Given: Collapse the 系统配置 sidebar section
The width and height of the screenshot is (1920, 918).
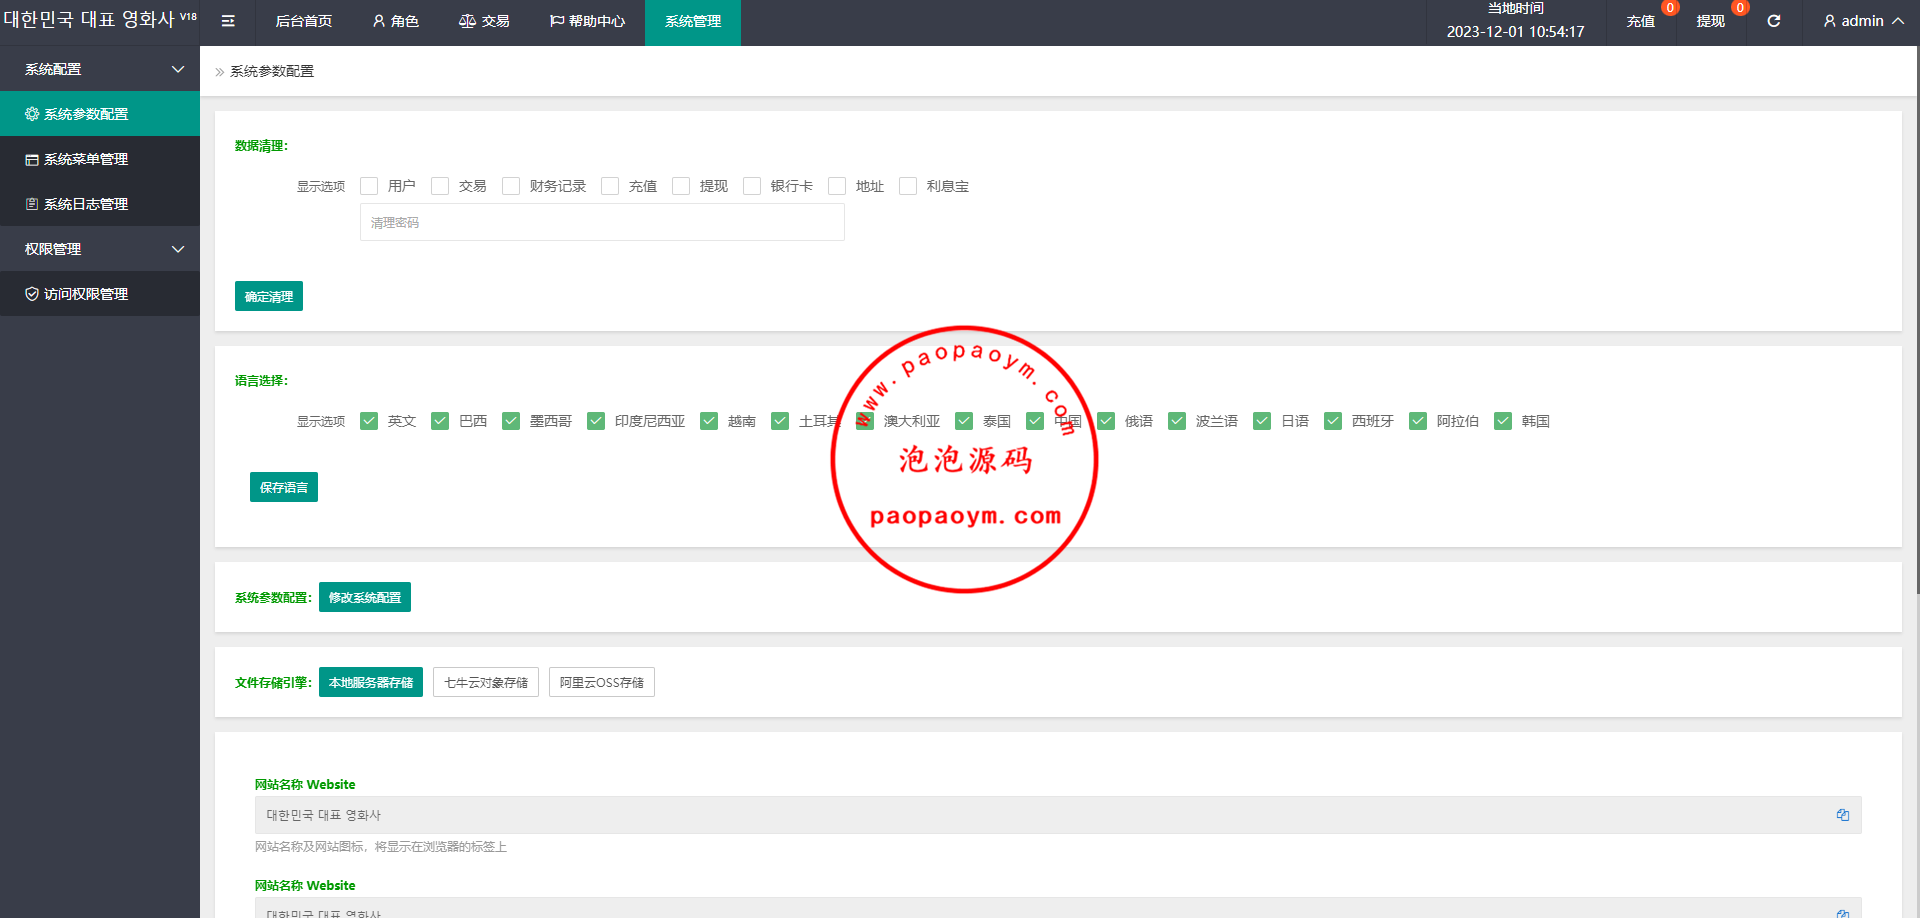Looking at the screenshot, I should (100, 69).
